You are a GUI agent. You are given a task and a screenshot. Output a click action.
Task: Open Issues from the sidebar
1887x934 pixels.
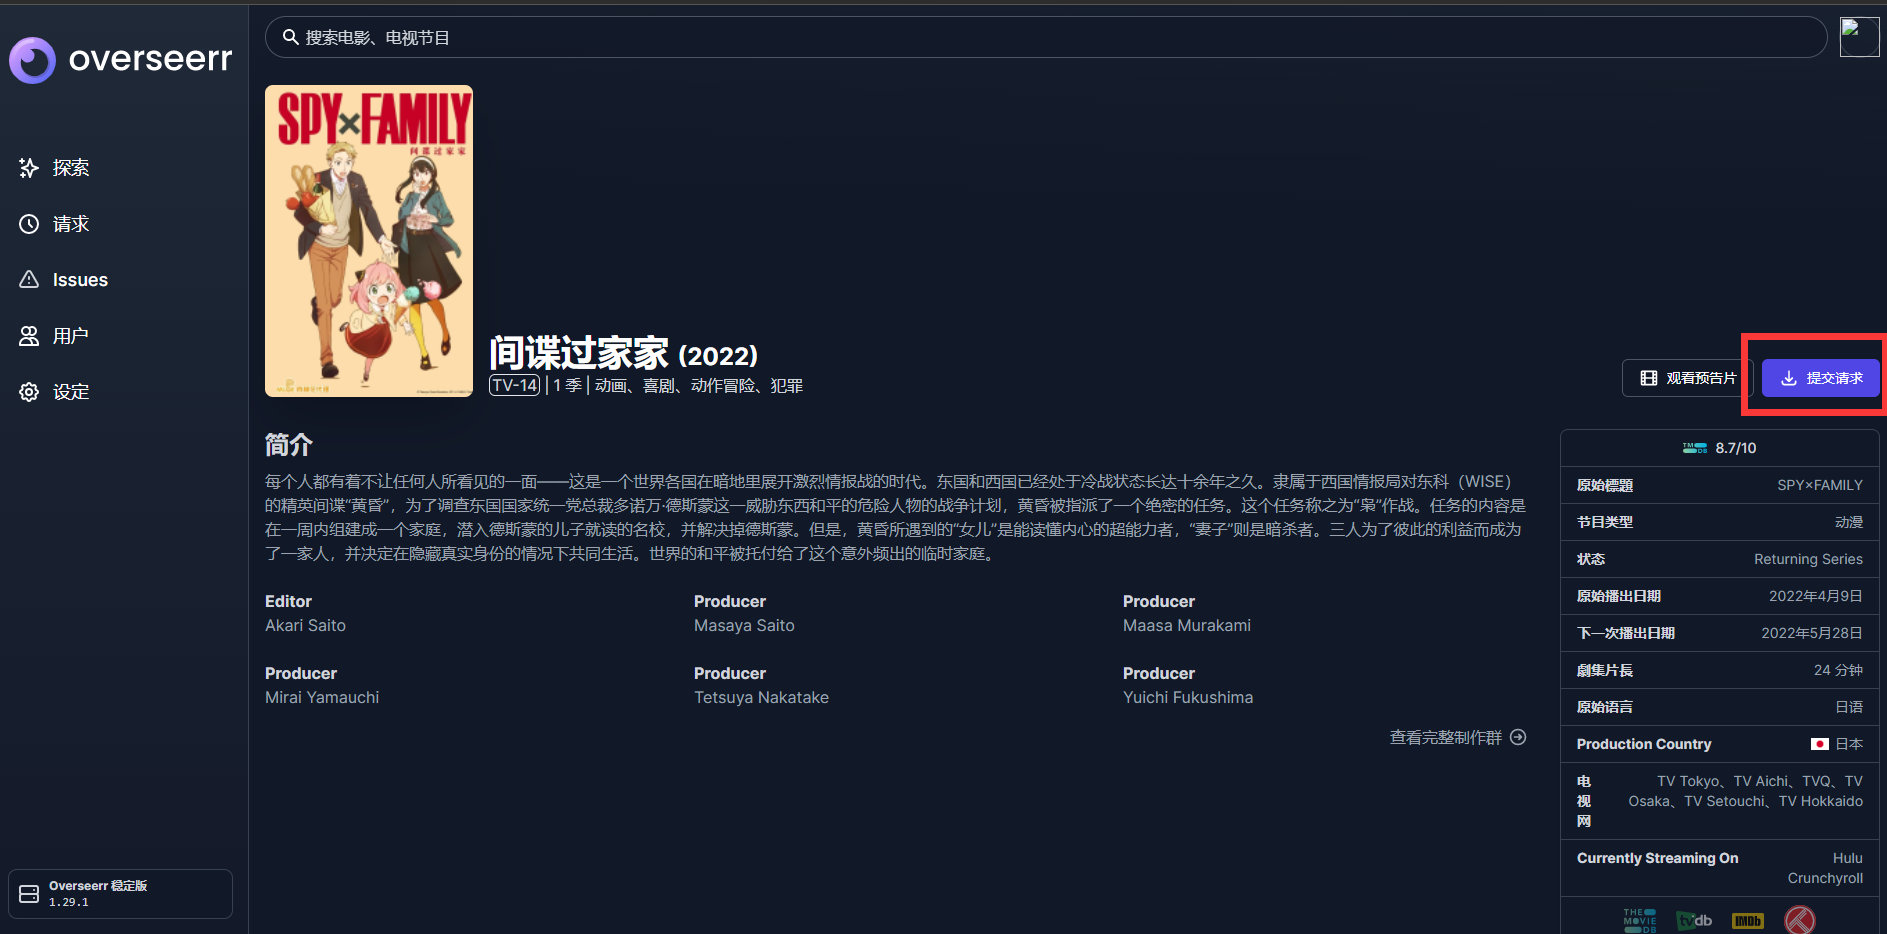tap(79, 280)
